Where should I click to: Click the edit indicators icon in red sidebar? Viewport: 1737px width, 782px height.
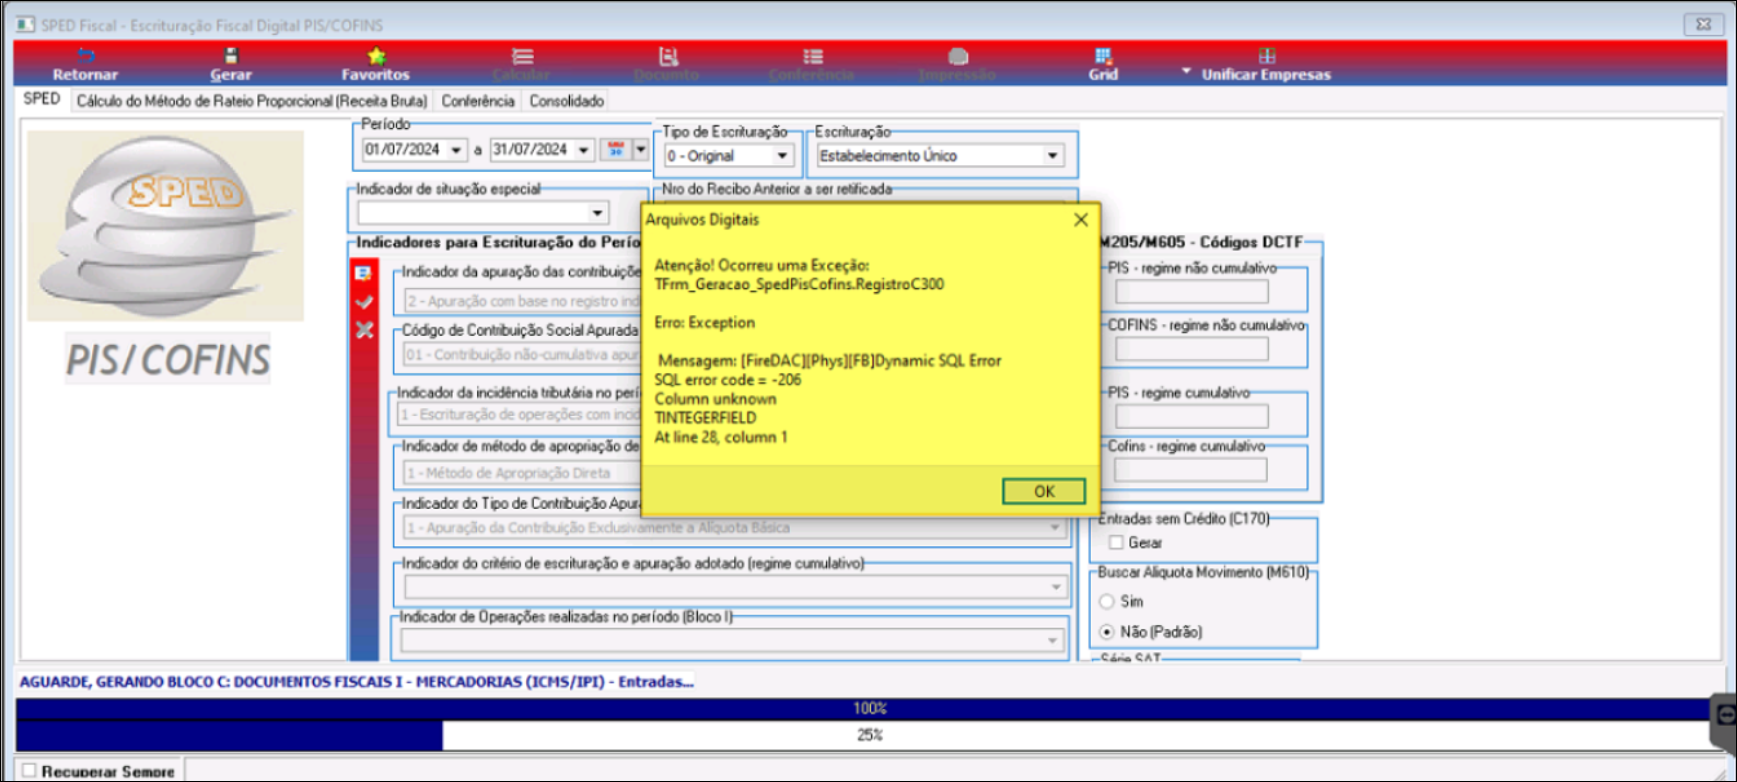pyautogui.click(x=363, y=273)
